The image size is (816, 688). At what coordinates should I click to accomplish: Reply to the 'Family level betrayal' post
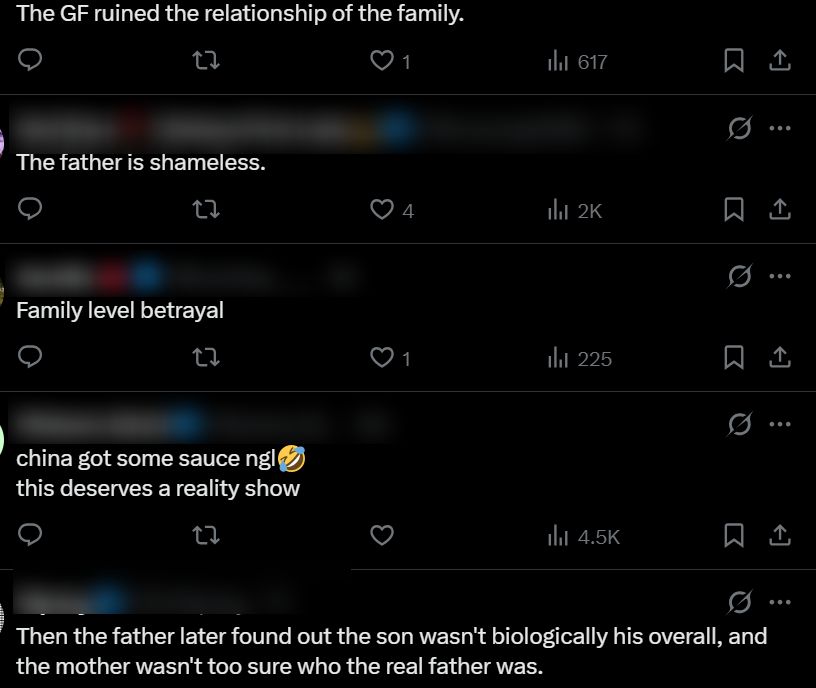coord(31,358)
